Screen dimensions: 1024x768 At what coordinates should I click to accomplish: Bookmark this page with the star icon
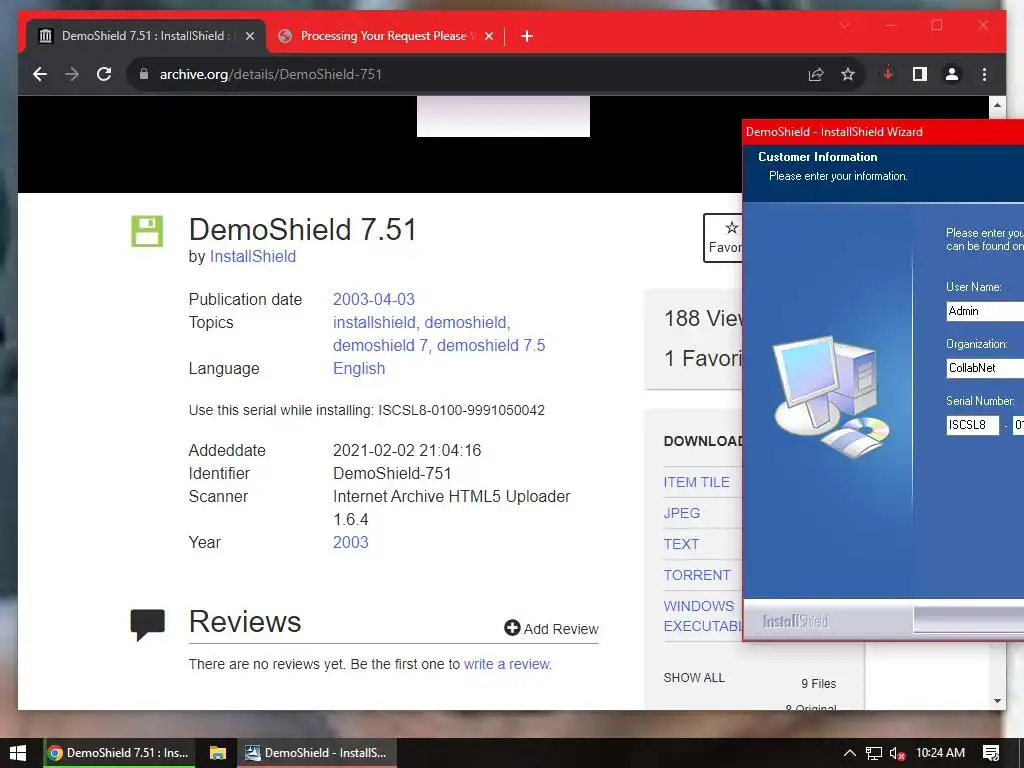[x=848, y=74]
